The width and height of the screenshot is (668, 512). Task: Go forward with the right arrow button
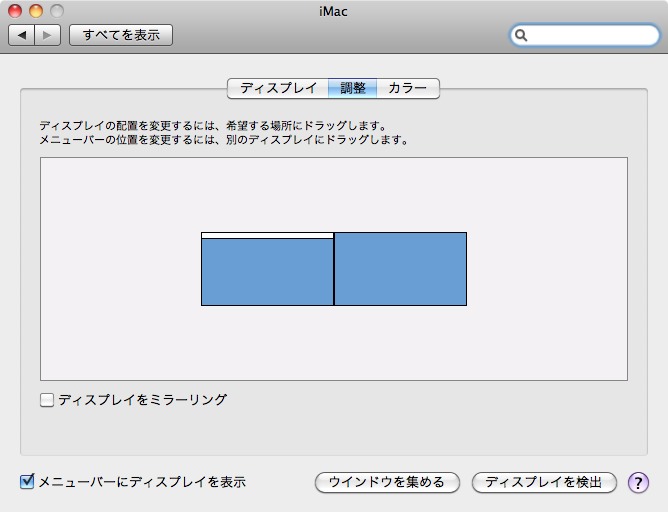(48, 35)
